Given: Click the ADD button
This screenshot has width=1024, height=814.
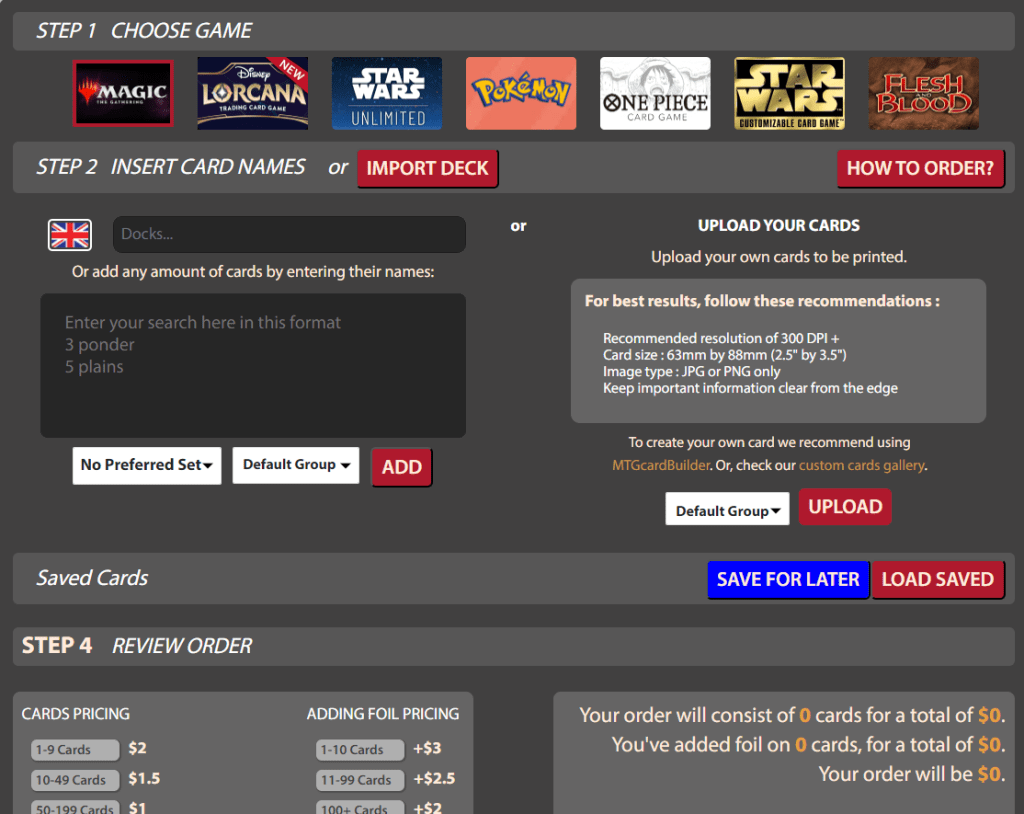Looking at the screenshot, I should pyautogui.click(x=402, y=467).
